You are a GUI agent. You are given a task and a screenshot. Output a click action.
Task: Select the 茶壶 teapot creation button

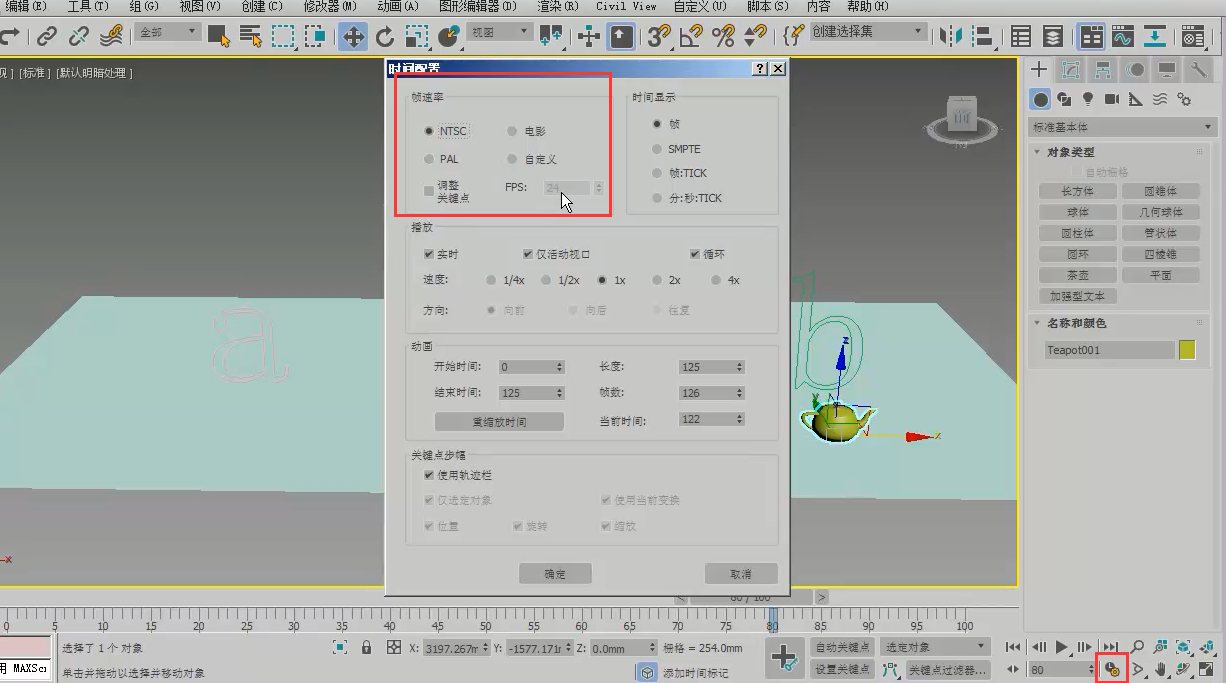point(1076,274)
